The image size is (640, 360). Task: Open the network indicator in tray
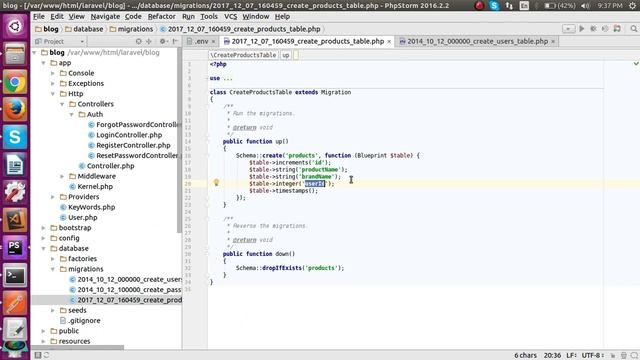coord(509,6)
